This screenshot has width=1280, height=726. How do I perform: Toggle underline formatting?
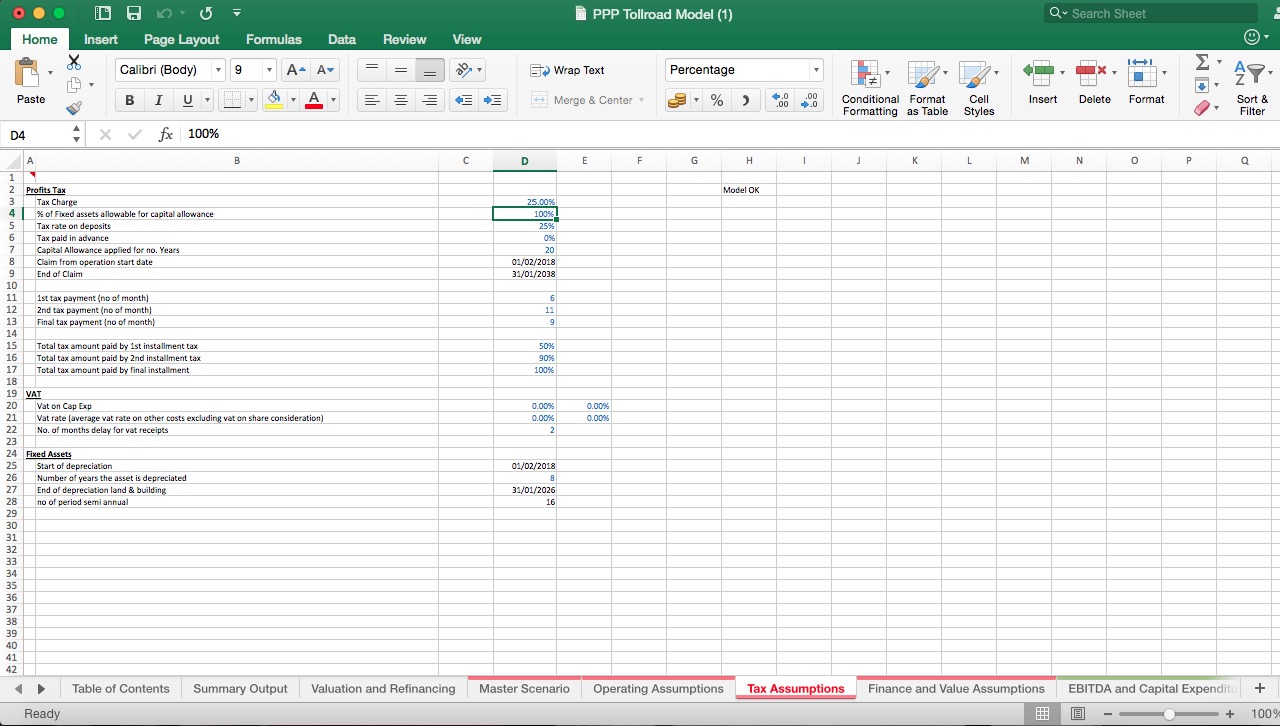pos(187,100)
